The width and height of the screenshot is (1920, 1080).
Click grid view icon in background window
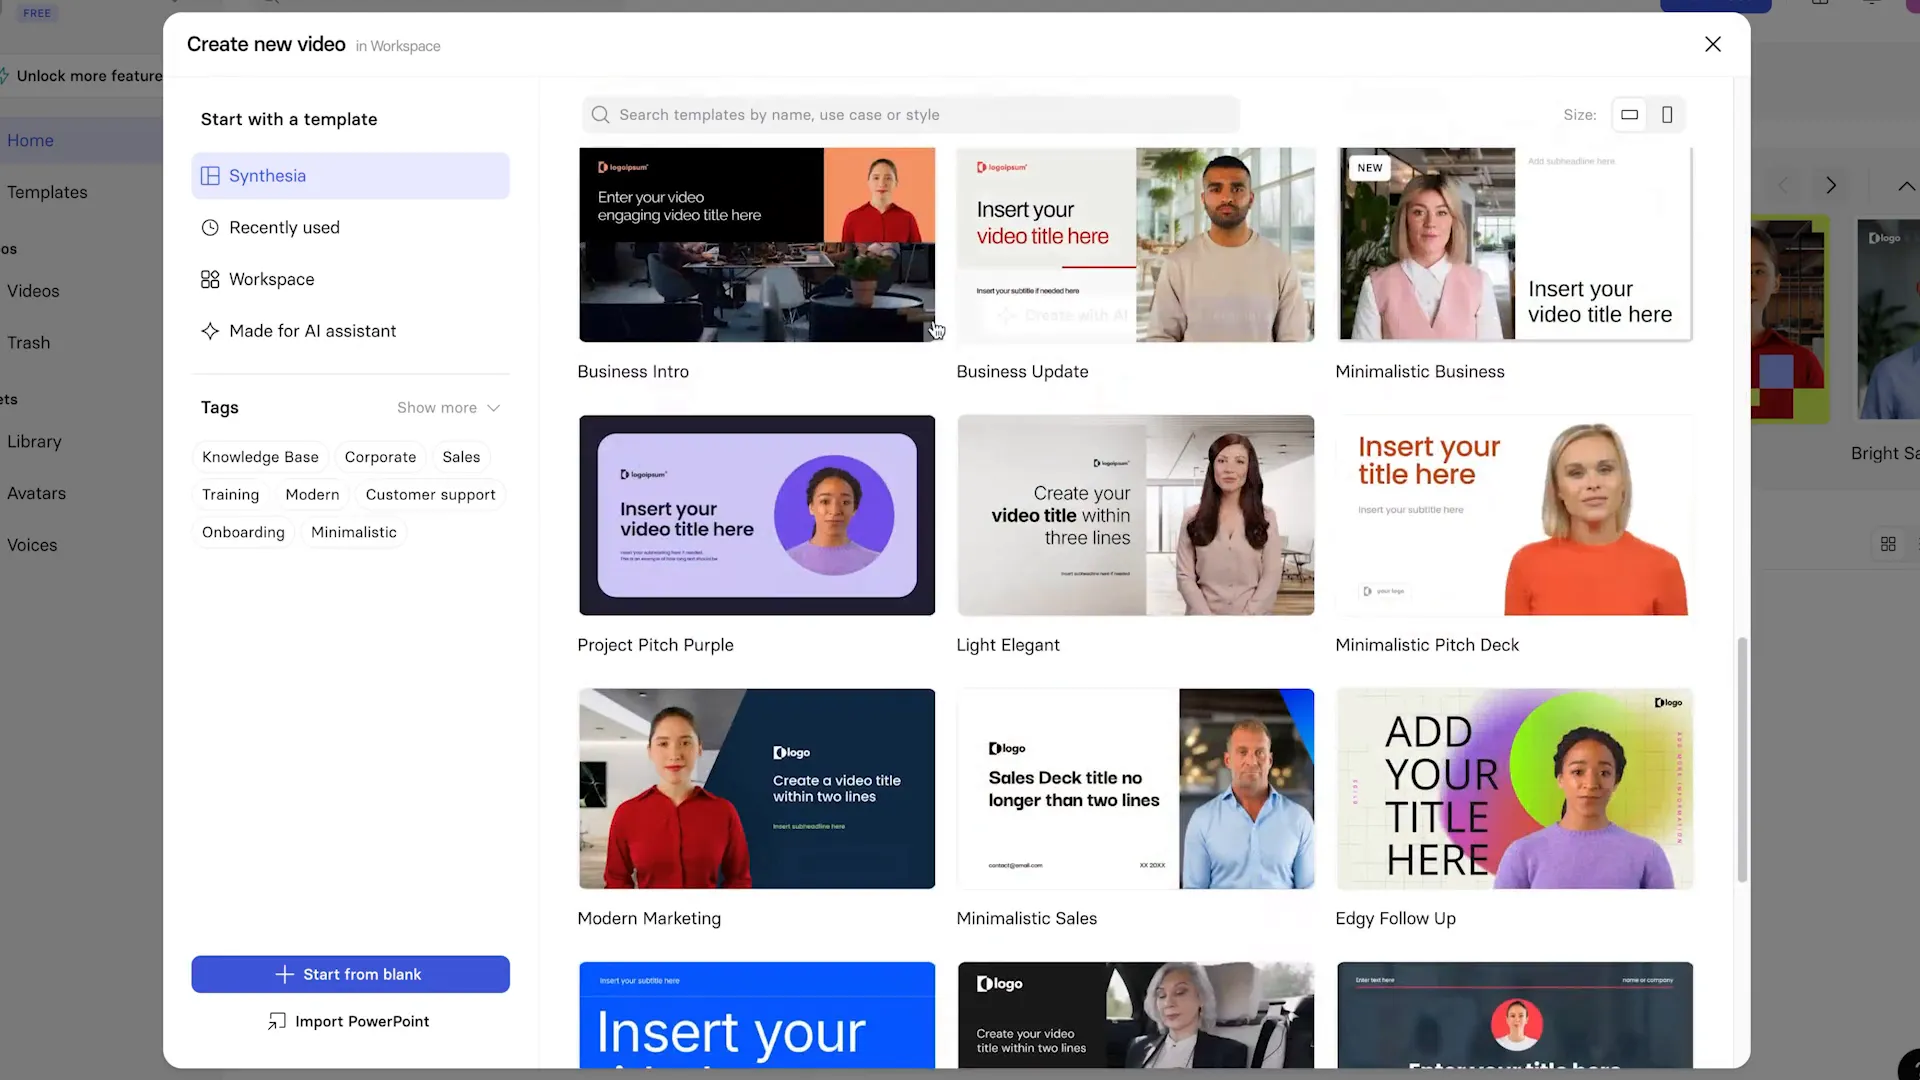pos(1888,544)
